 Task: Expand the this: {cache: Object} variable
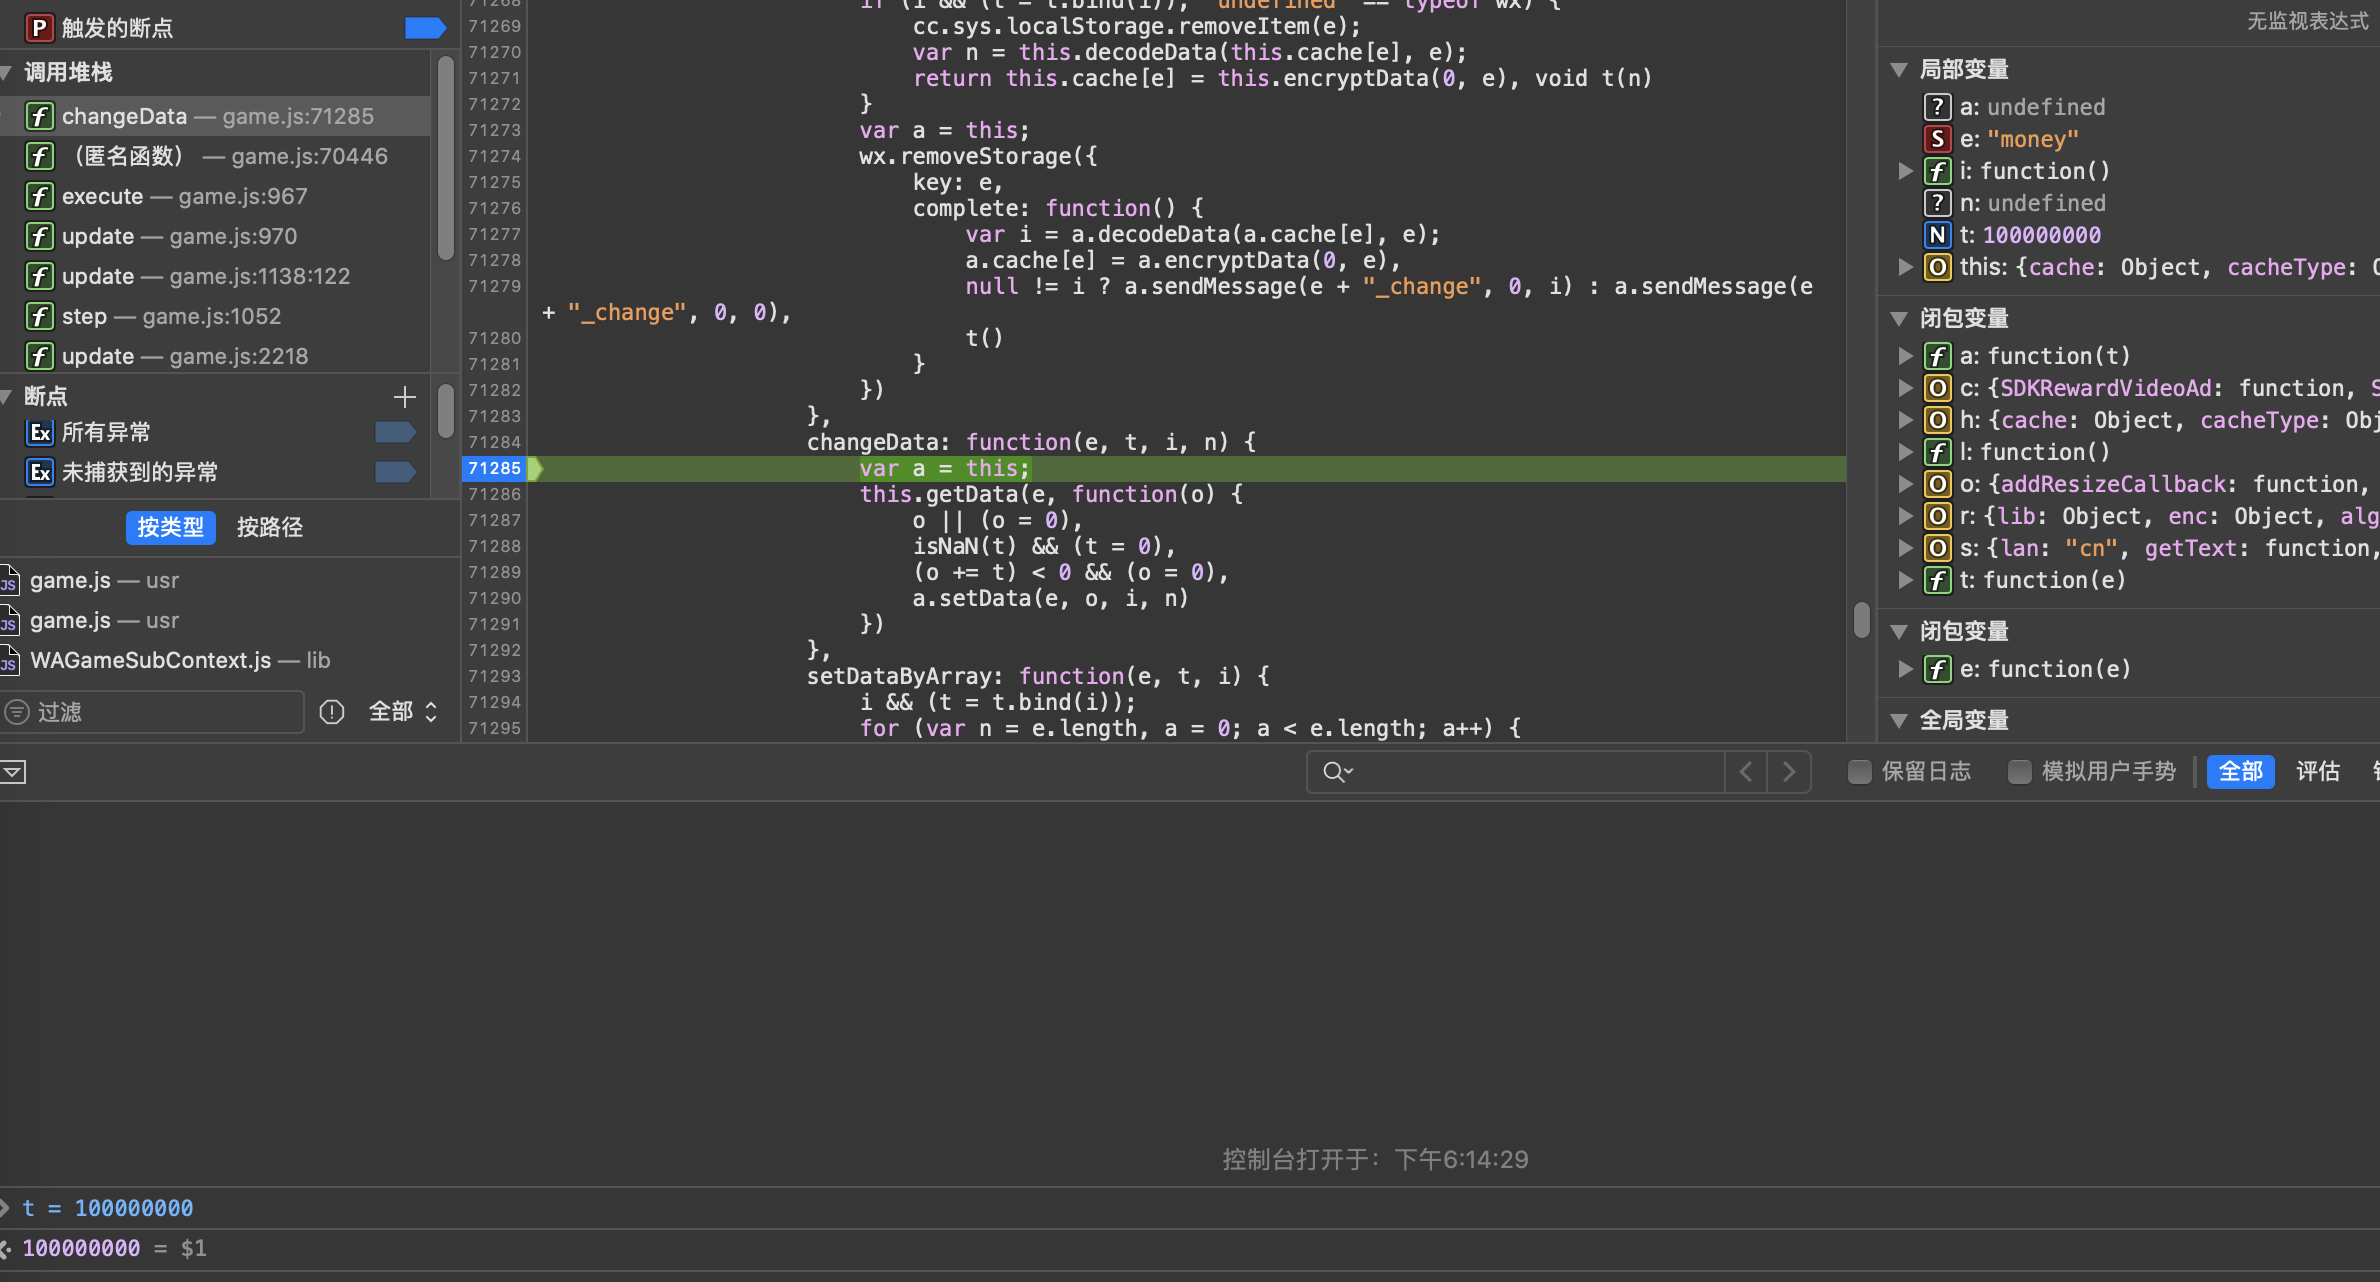point(1905,267)
